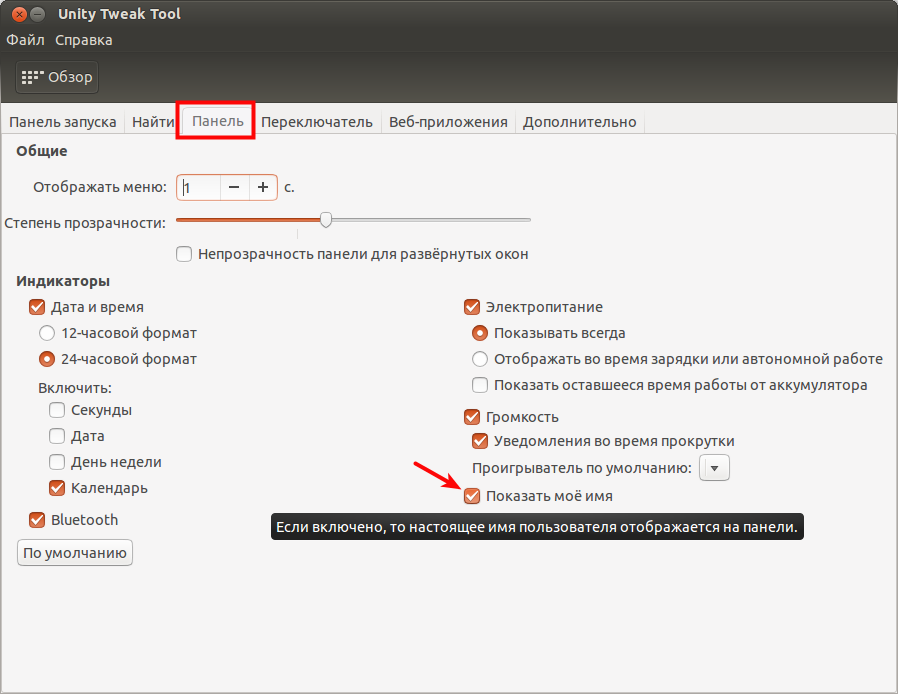
Task: Enable the День недели checkbox
Action: tap(57, 462)
